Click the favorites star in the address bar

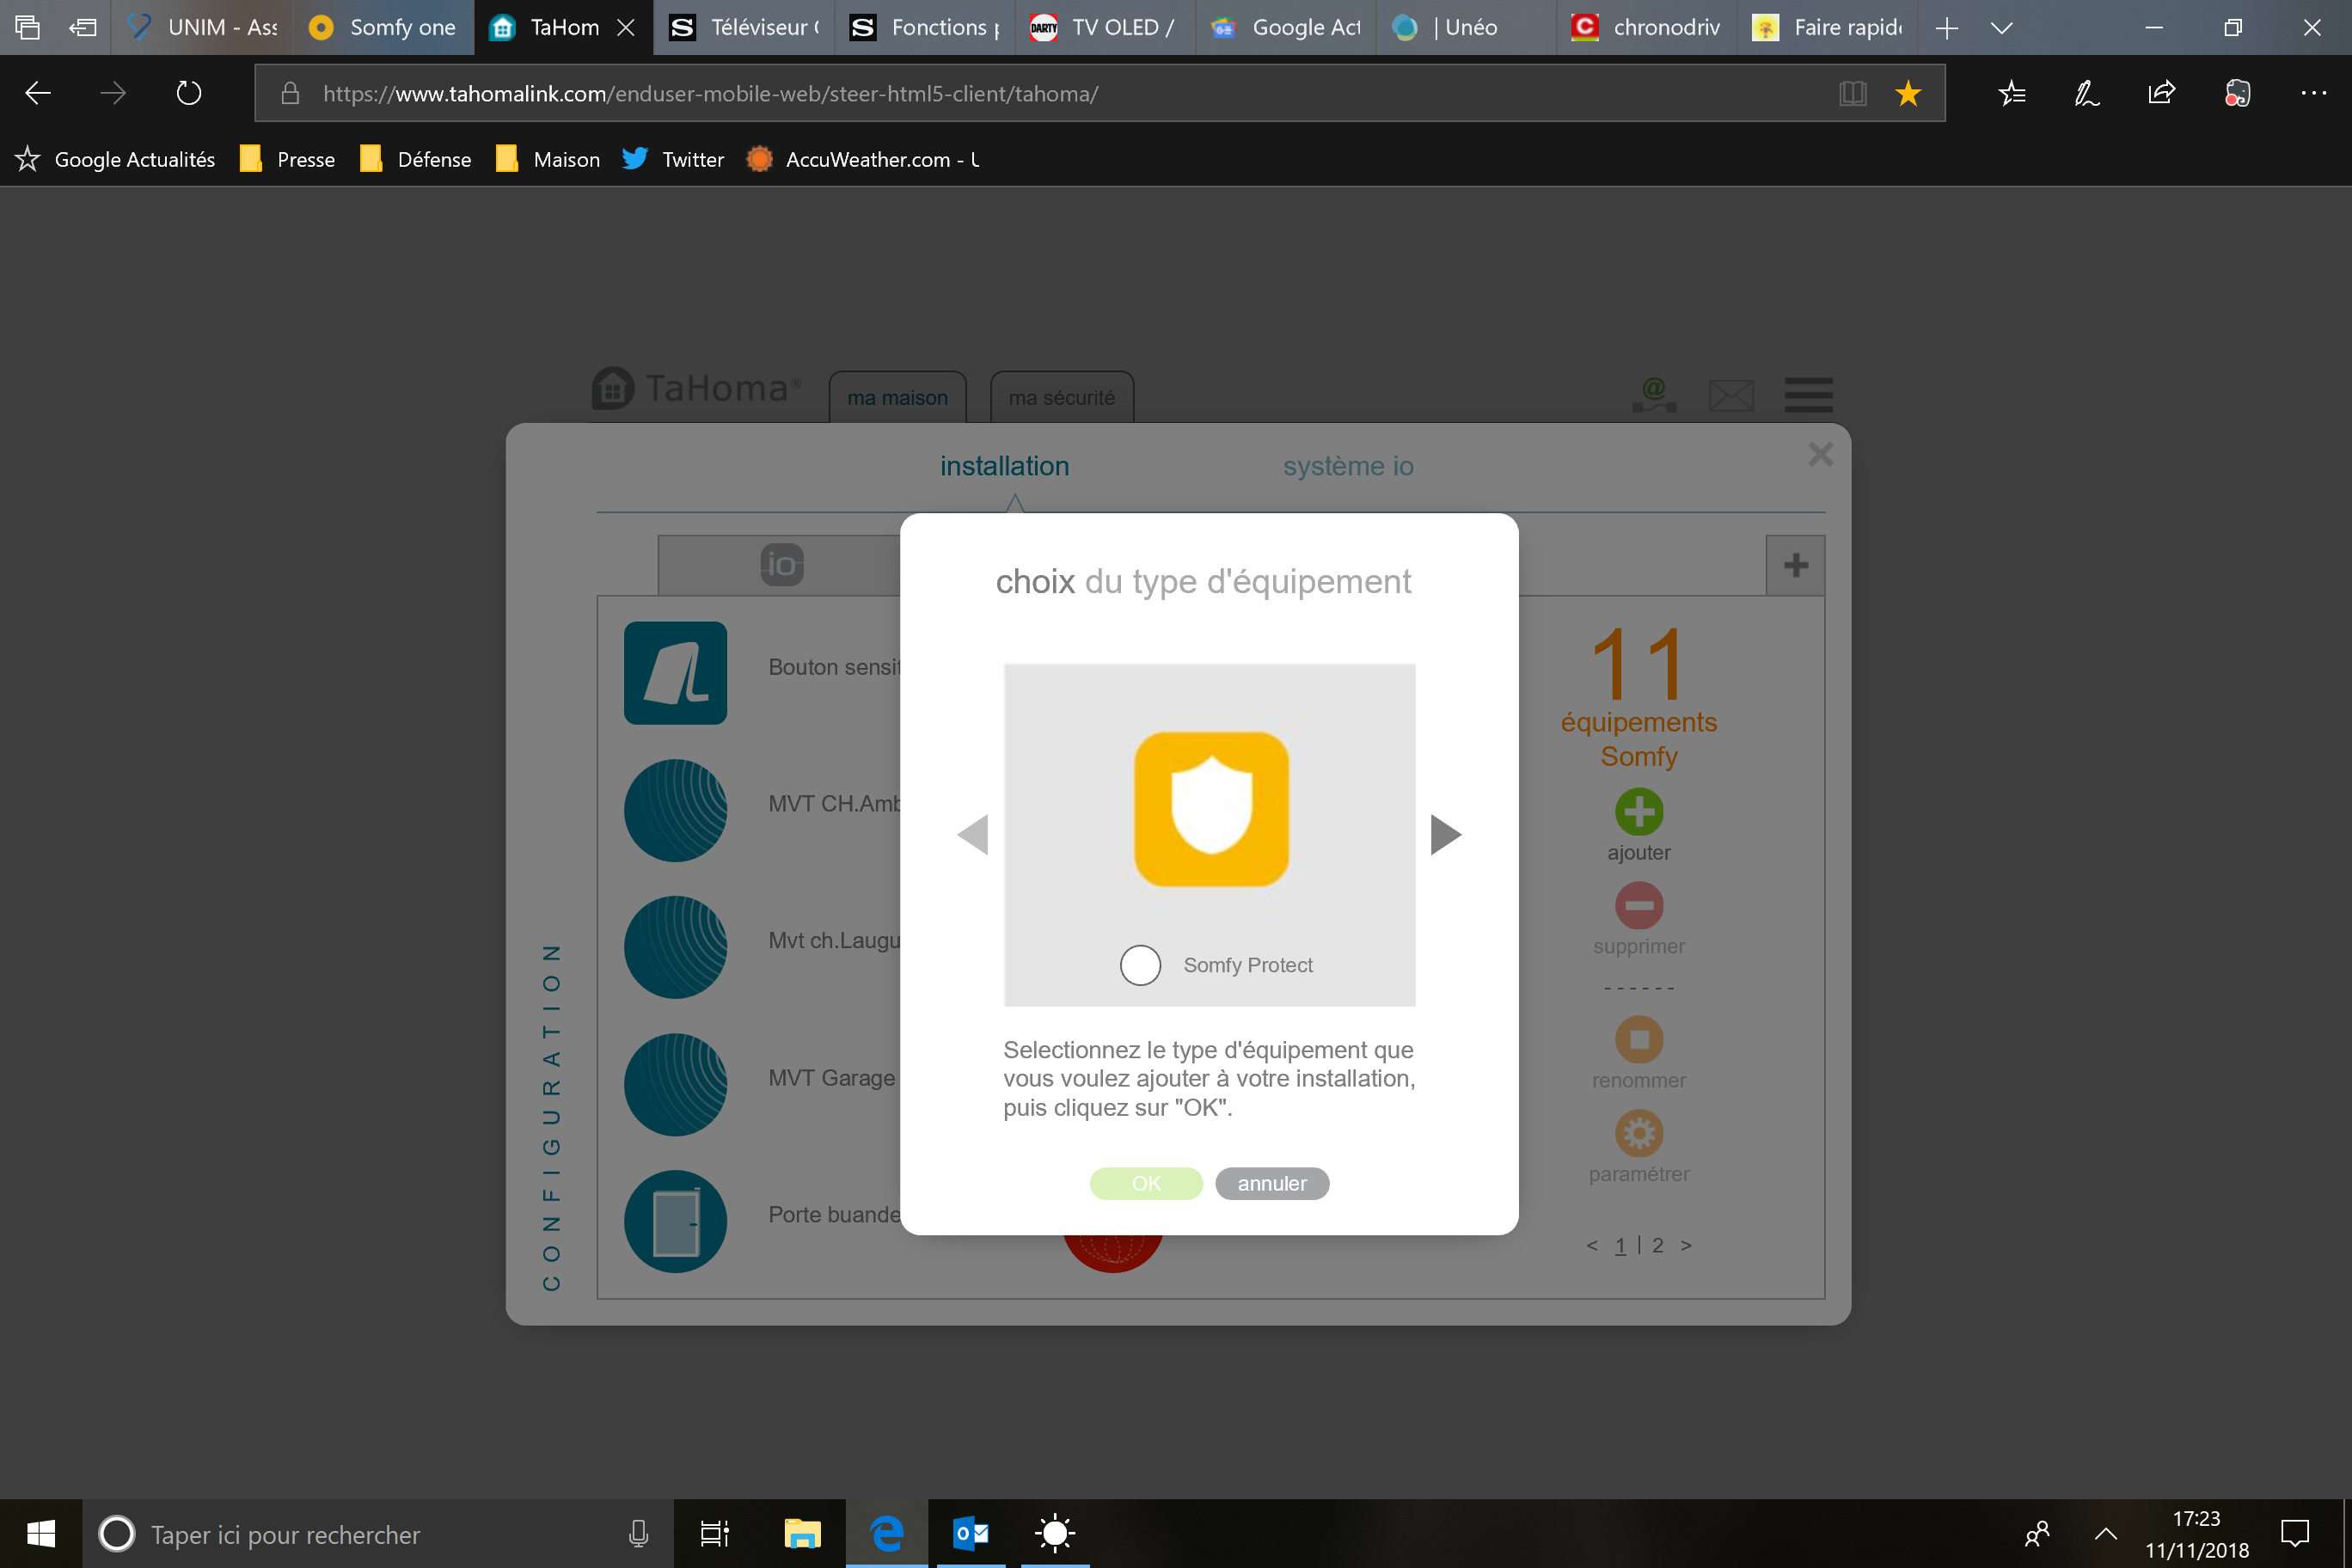1908,94
